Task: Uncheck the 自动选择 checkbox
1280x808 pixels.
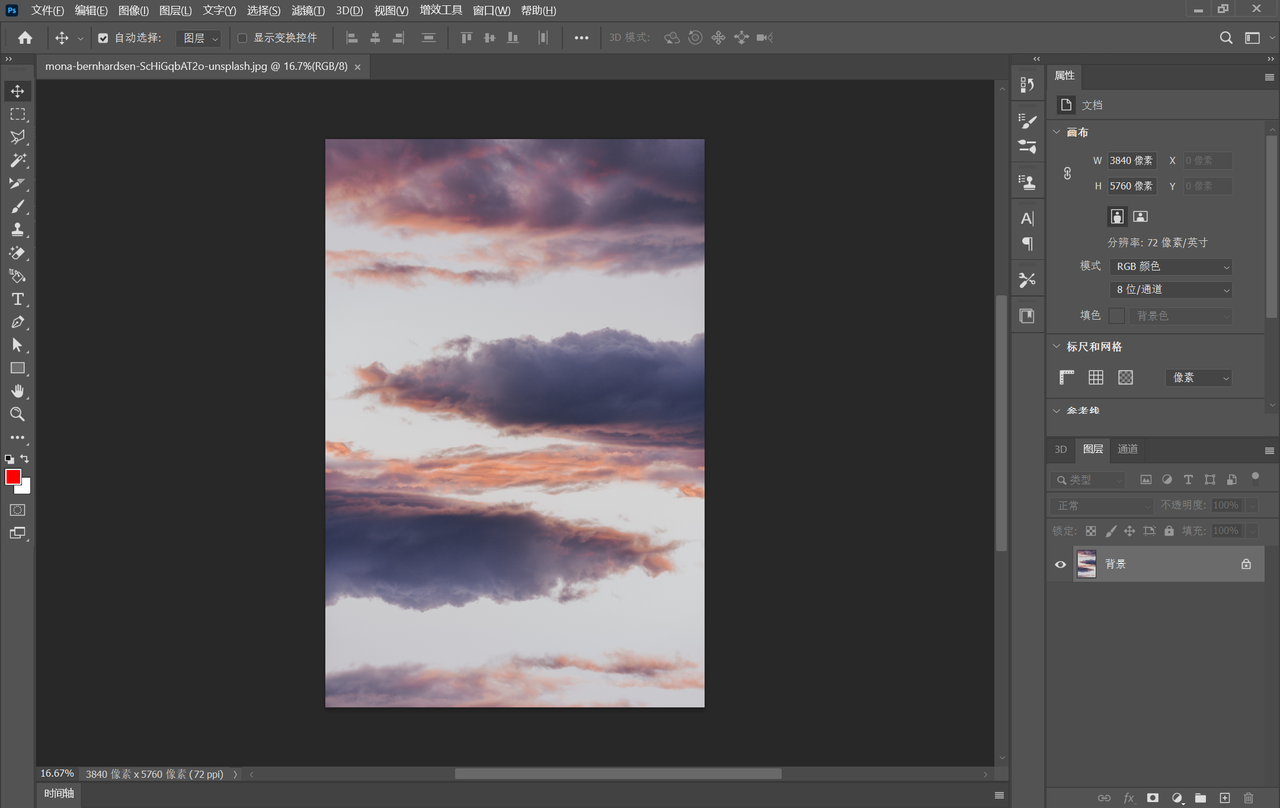Action: [103, 38]
